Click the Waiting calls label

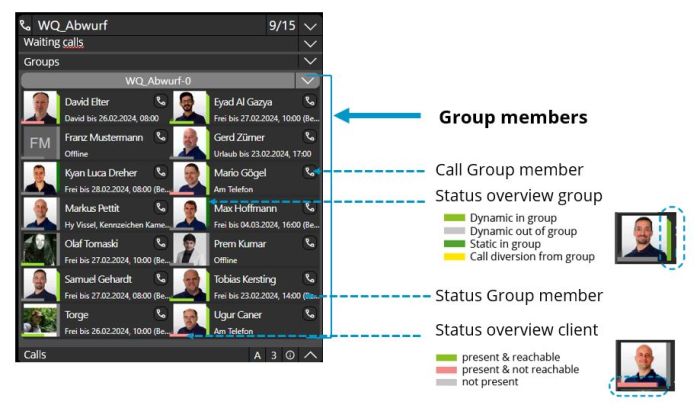54,42
